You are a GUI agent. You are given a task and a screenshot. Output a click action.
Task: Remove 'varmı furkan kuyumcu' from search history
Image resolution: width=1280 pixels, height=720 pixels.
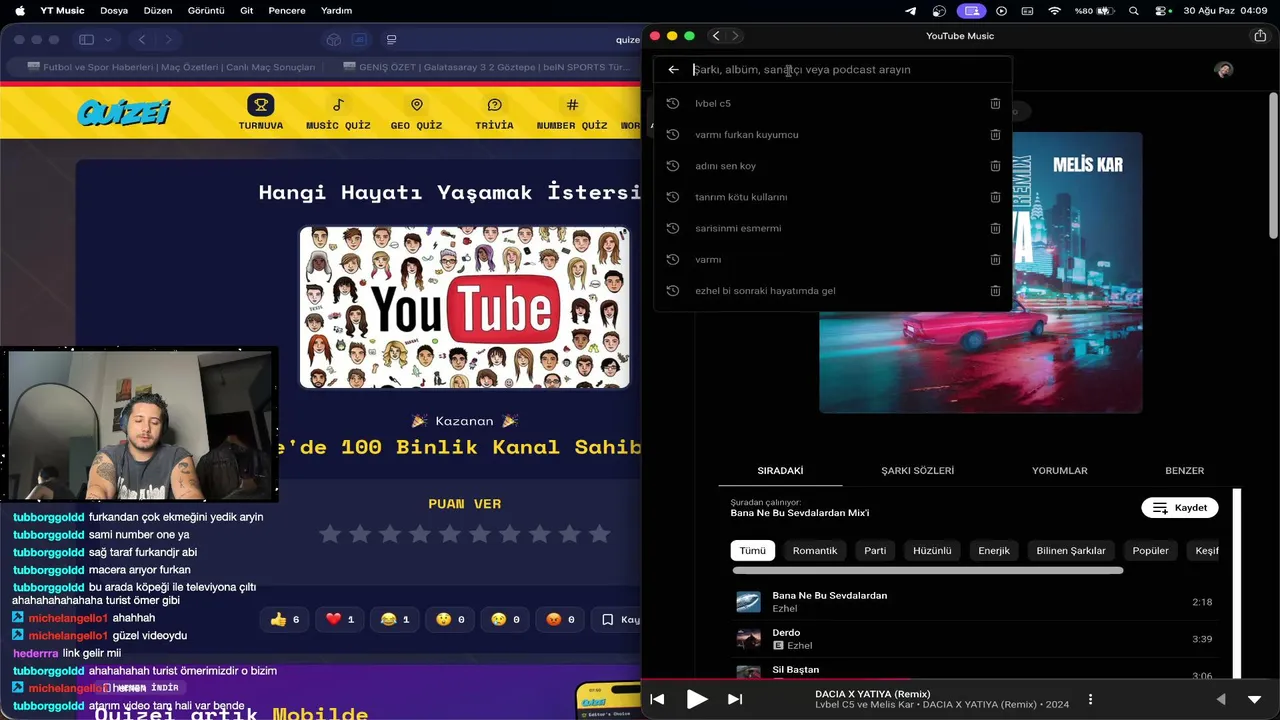[x=995, y=135]
